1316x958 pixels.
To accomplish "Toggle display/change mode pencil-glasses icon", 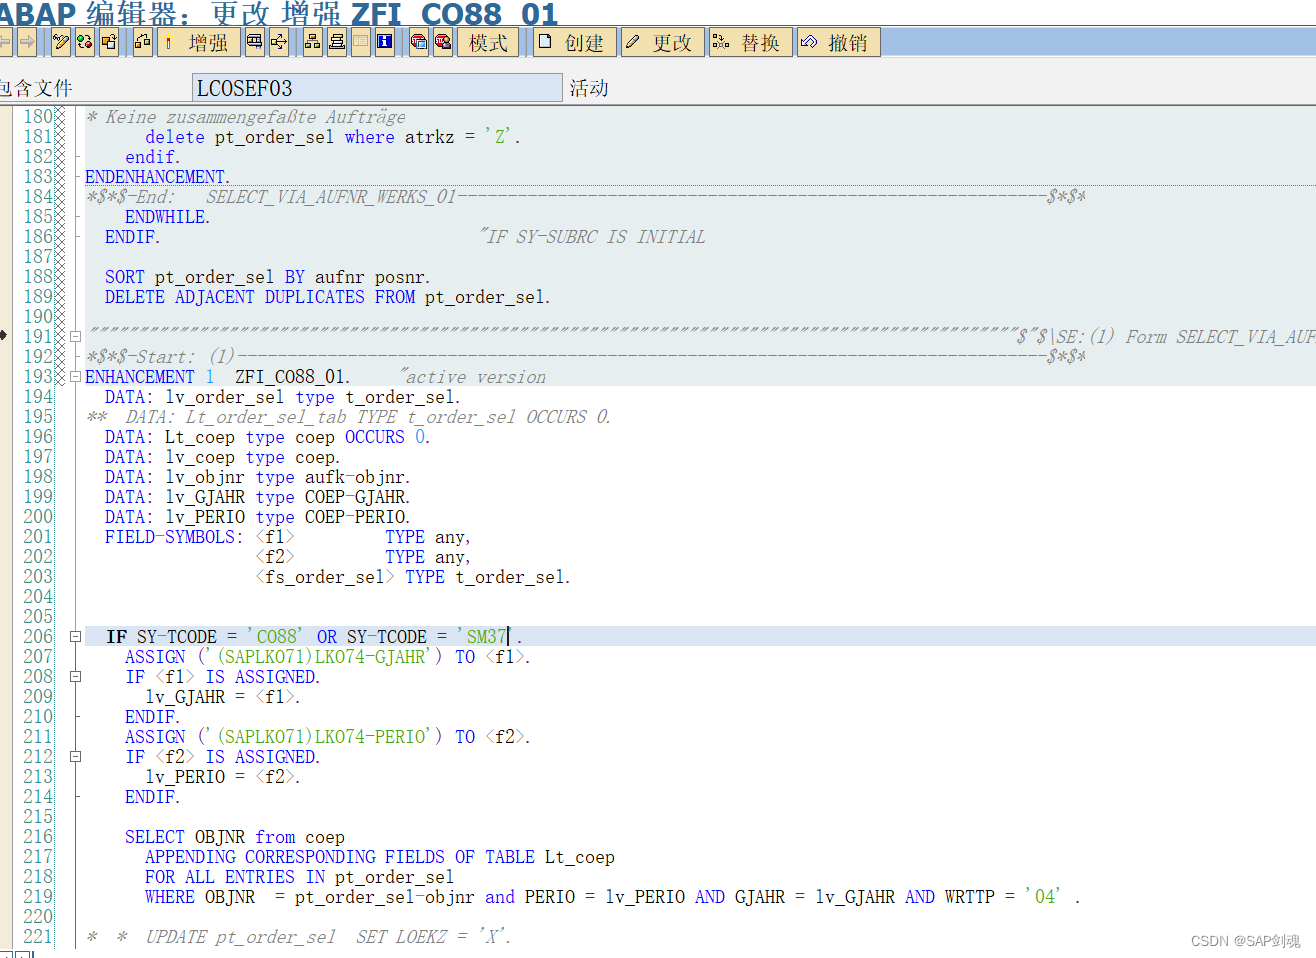I will tap(61, 42).
